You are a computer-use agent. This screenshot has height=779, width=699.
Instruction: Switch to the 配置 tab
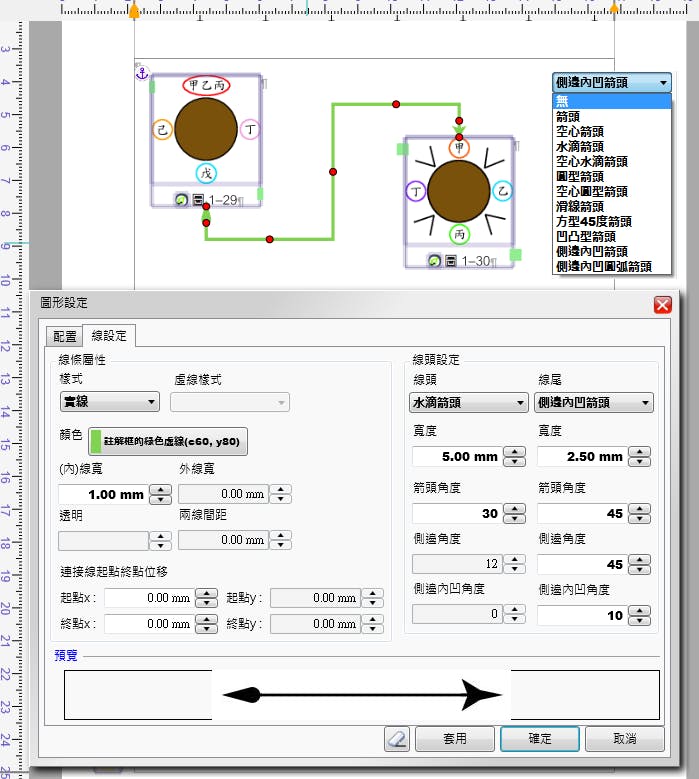pyautogui.click(x=63, y=336)
